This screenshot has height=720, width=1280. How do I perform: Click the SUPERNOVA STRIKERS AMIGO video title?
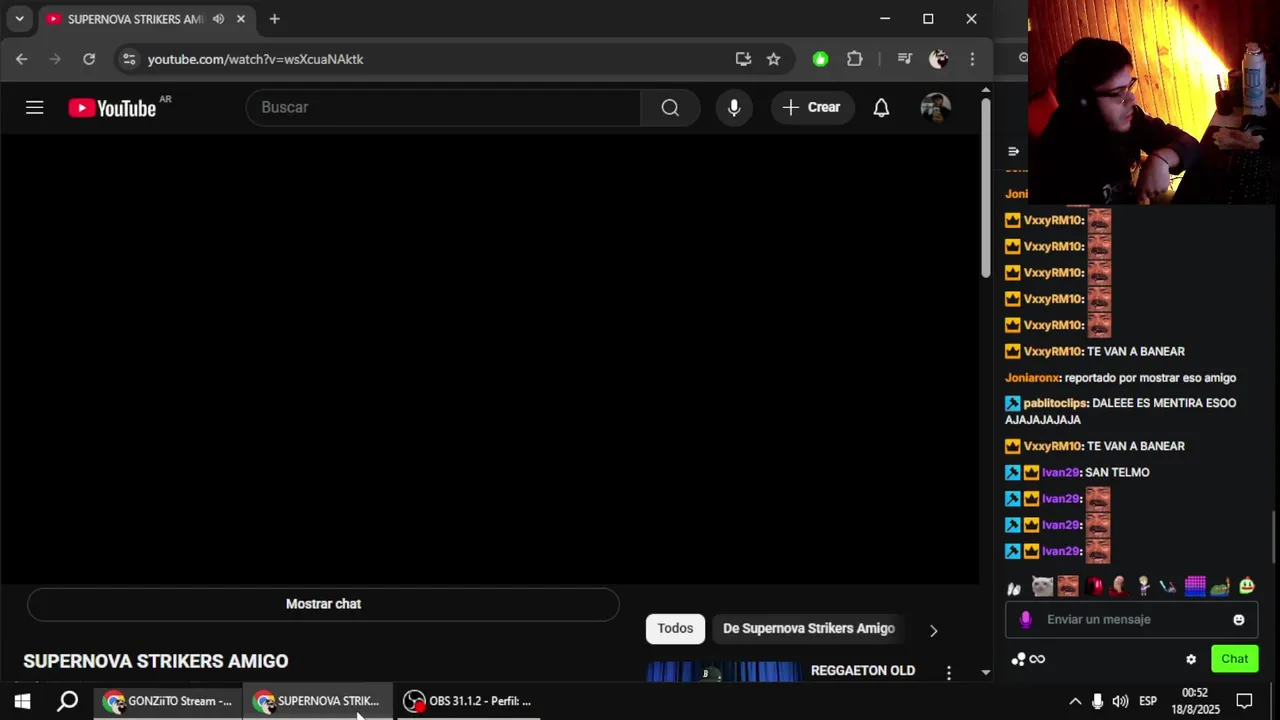pos(156,661)
